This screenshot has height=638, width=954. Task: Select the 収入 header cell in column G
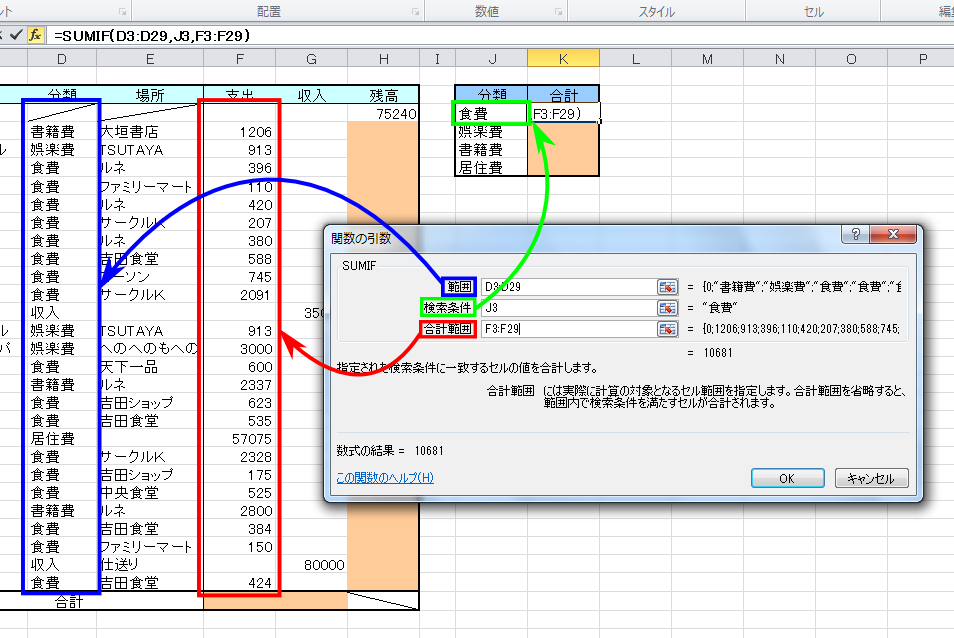pyautogui.click(x=312, y=95)
